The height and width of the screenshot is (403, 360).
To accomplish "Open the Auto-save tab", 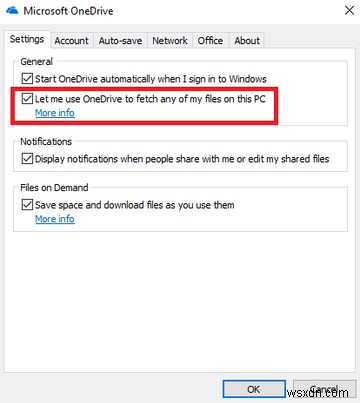I will tap(120, 41).
